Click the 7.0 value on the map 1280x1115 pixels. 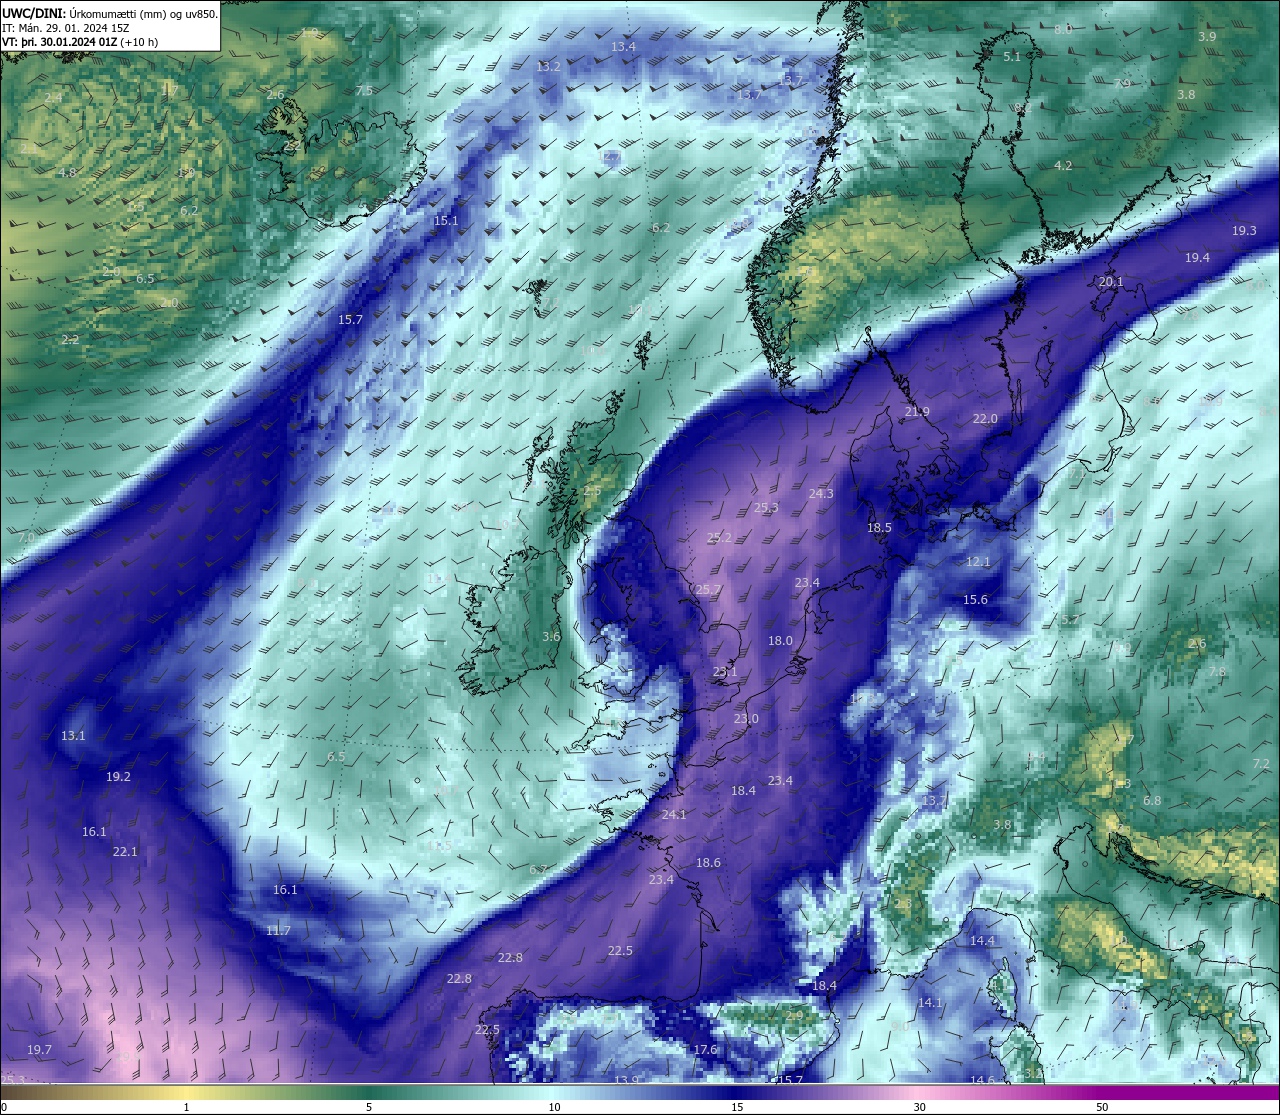click(x=25, y=538)
